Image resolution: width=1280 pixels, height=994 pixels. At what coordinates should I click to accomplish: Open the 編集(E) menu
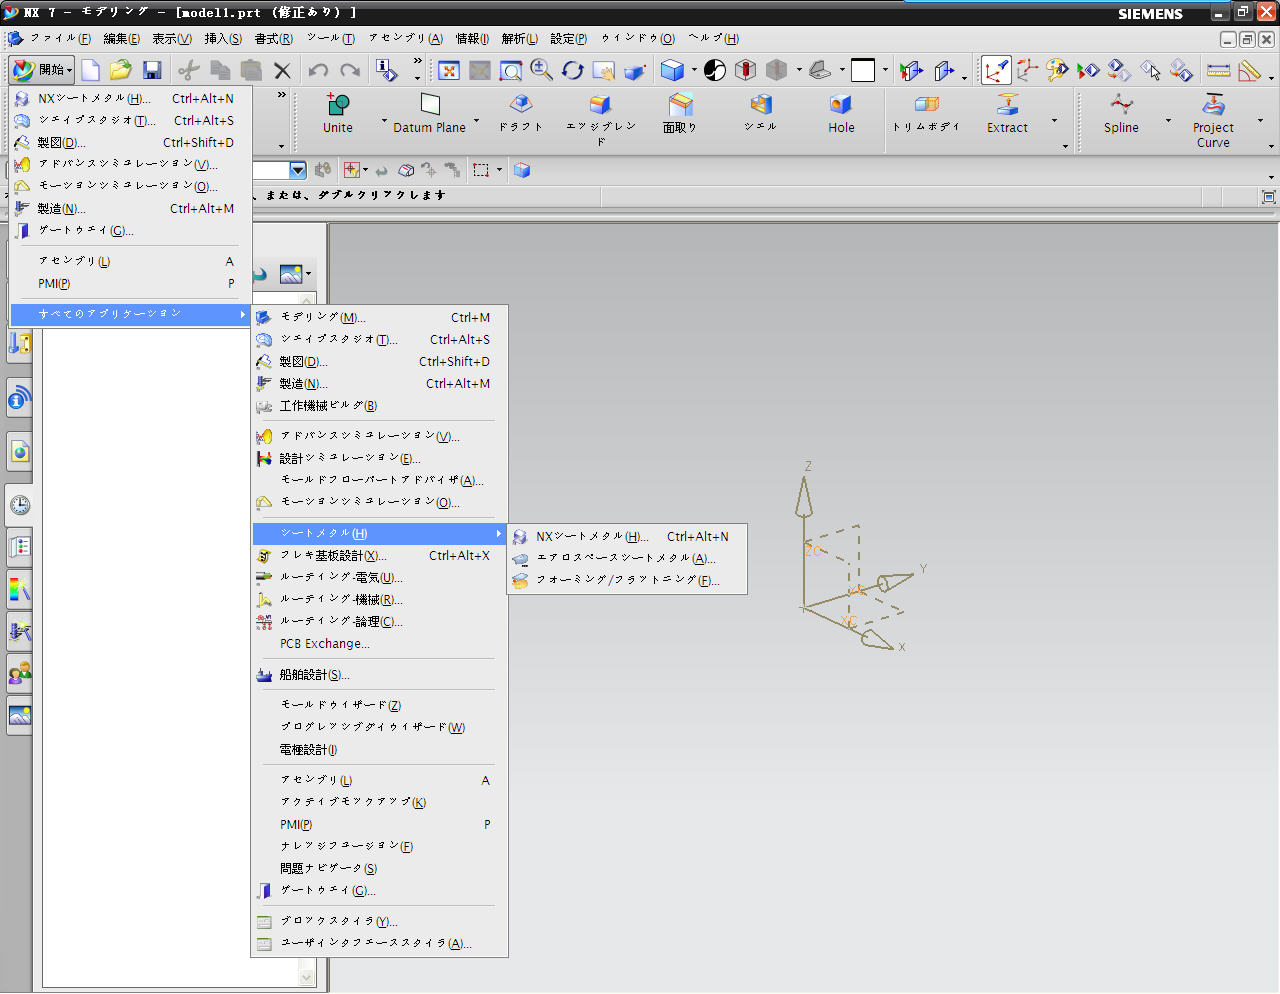pos(122,38)
